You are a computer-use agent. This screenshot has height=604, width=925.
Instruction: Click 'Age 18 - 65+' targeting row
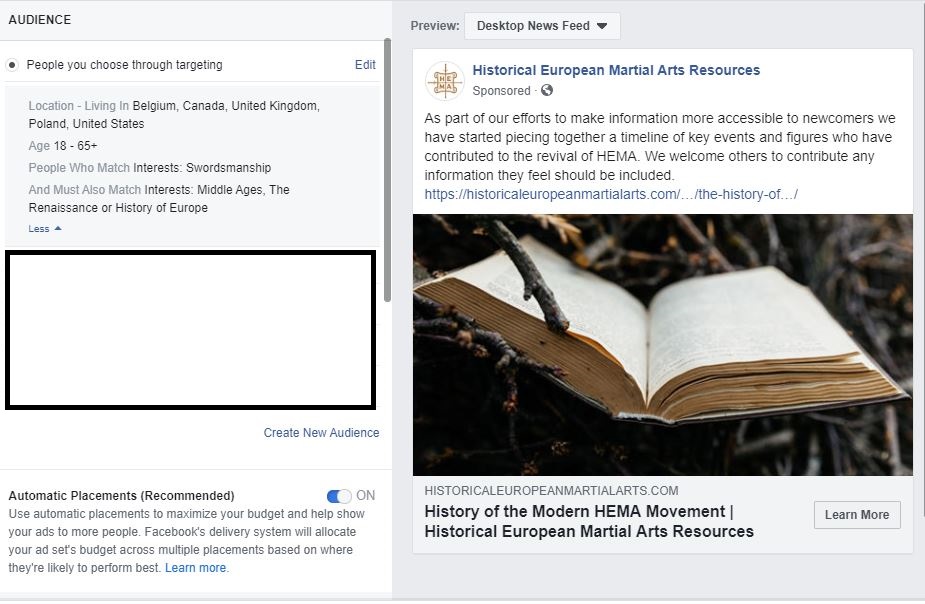click(x=63, y=146)
